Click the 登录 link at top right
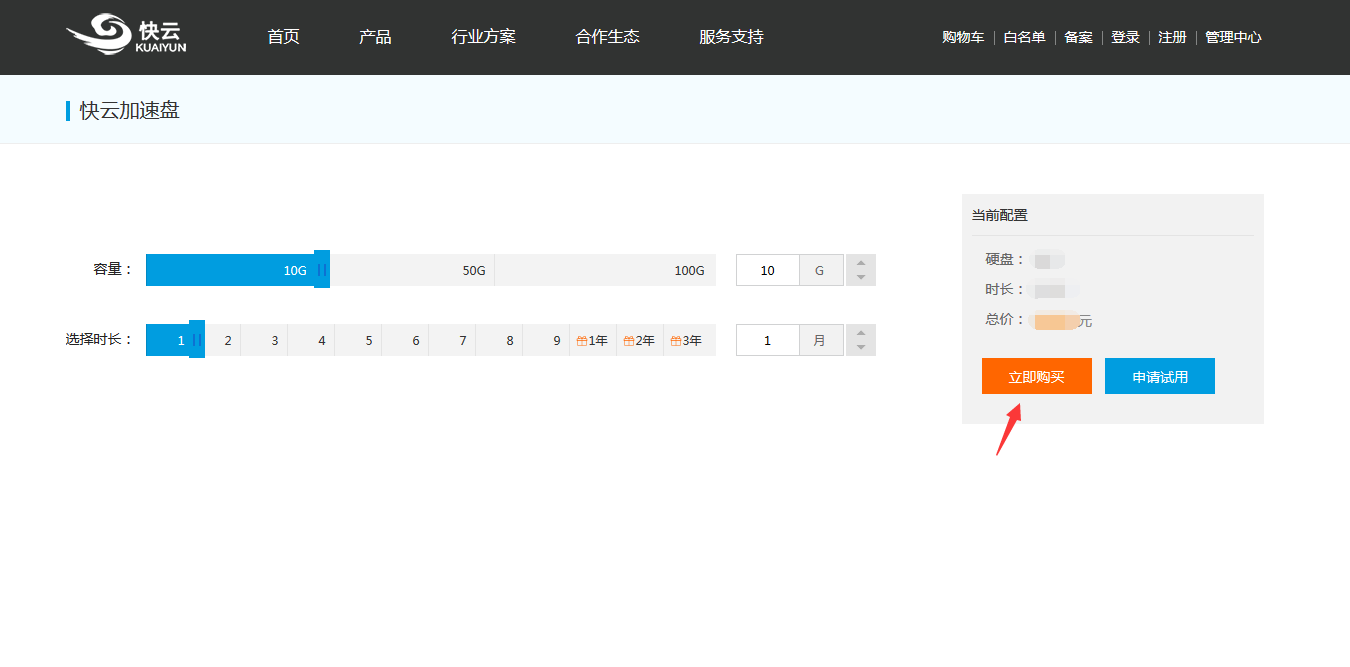The width and height of the screenshot is (1350, 667). tap(1125, 37)
